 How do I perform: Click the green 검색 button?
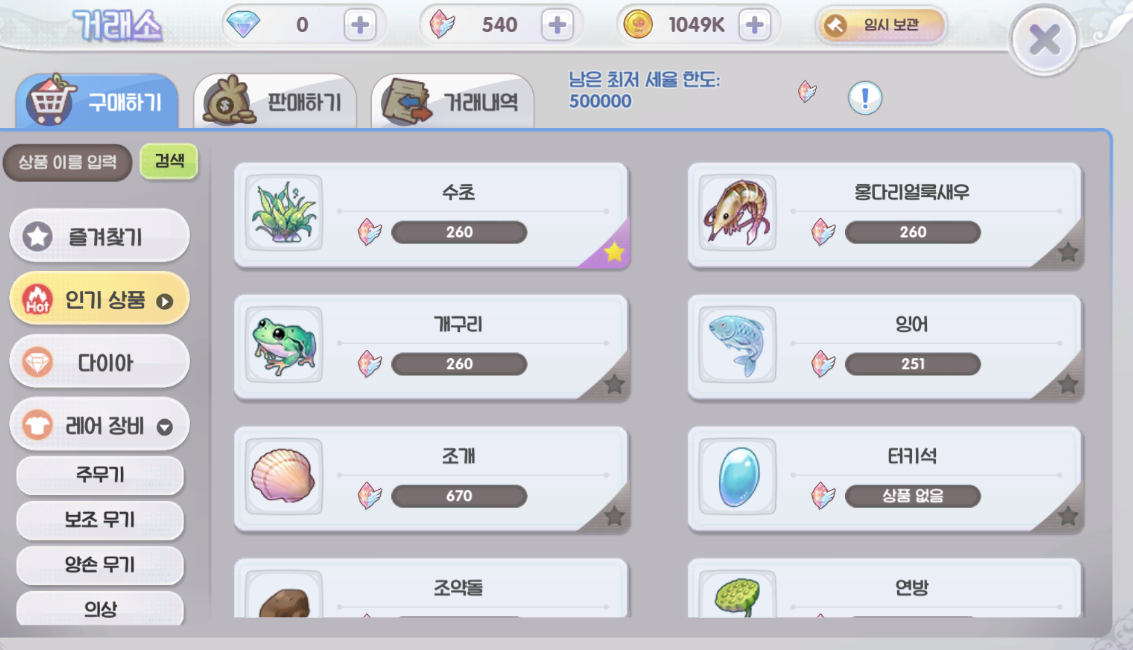[x=169, y=160]
